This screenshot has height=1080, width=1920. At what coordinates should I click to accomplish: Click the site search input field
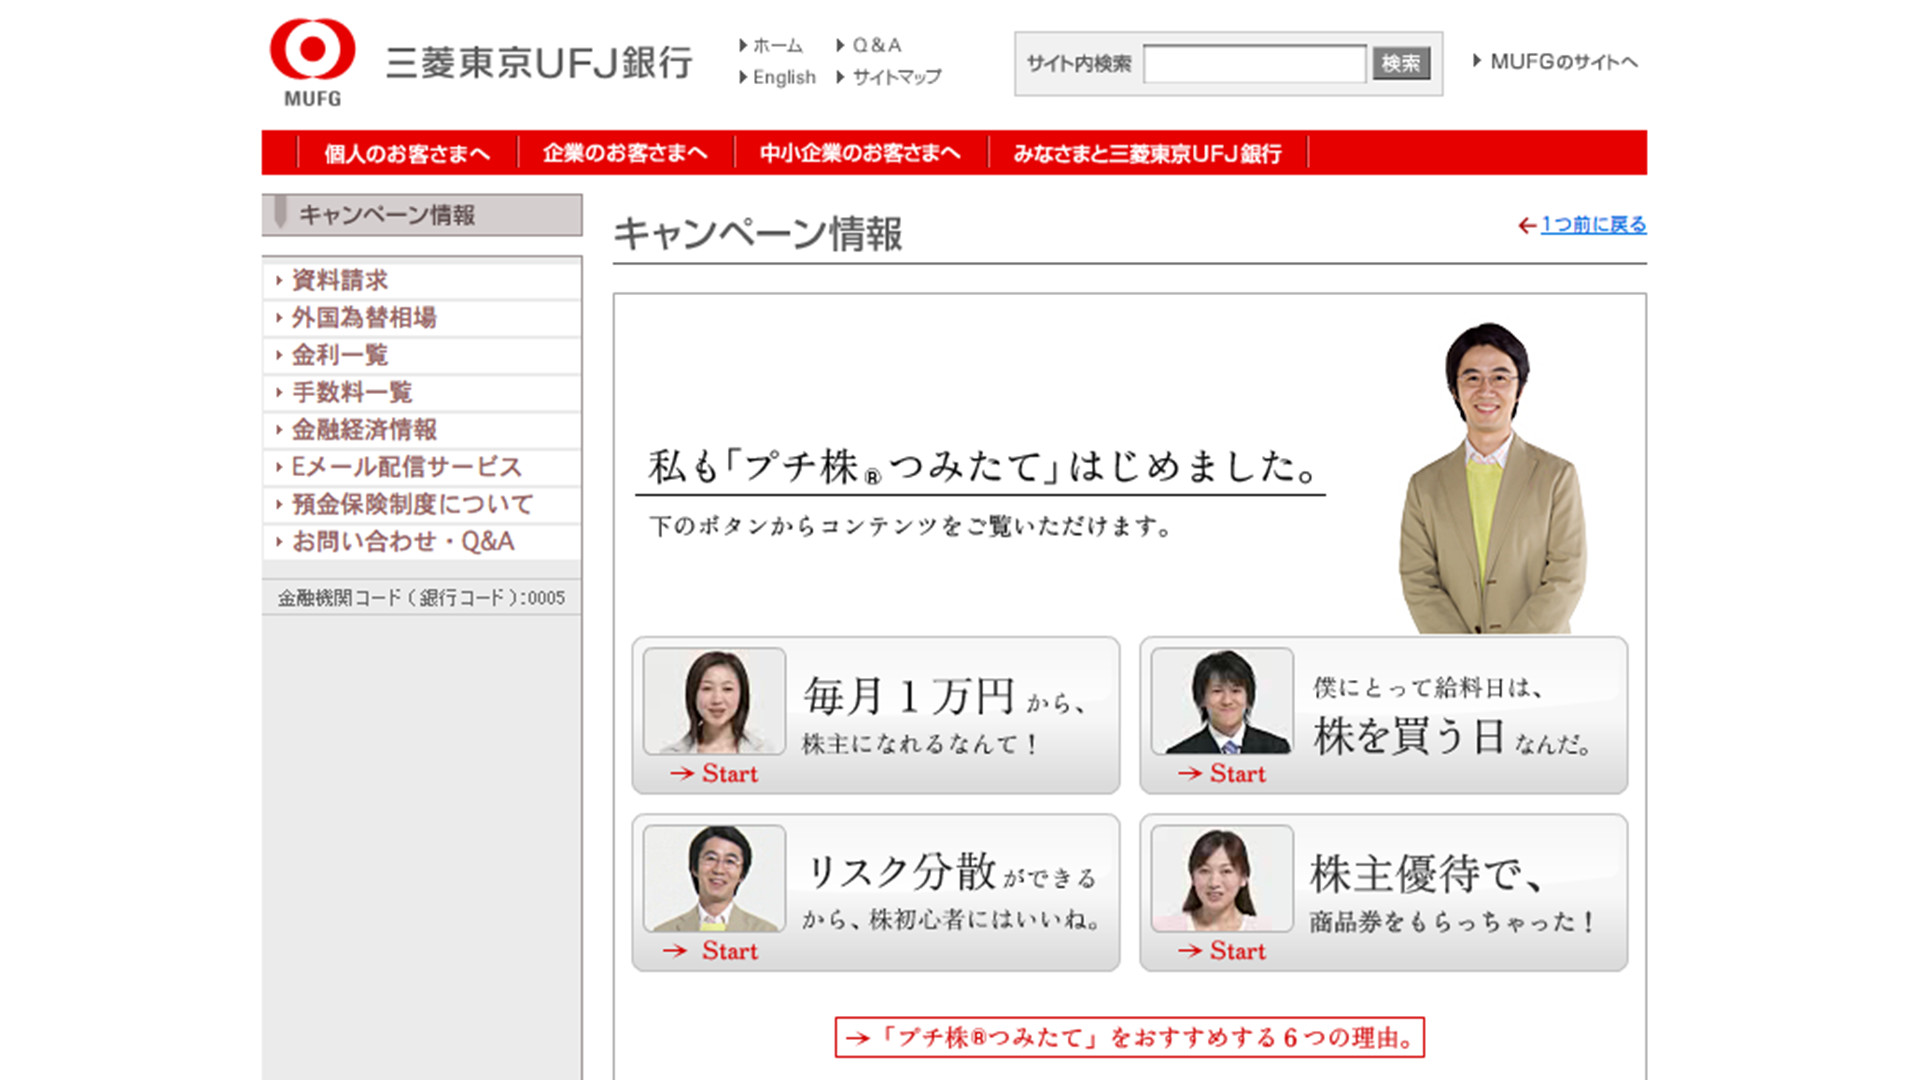coord(1254,64)
